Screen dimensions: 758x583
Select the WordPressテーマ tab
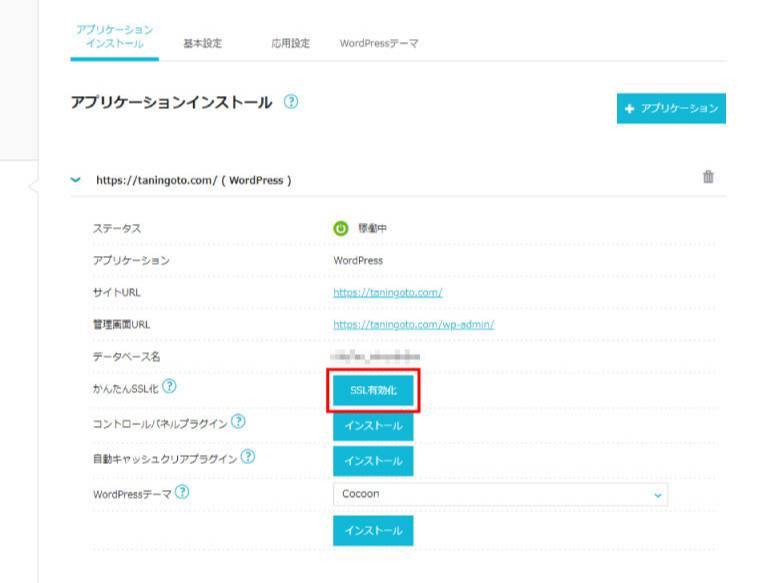pos(378,44)
